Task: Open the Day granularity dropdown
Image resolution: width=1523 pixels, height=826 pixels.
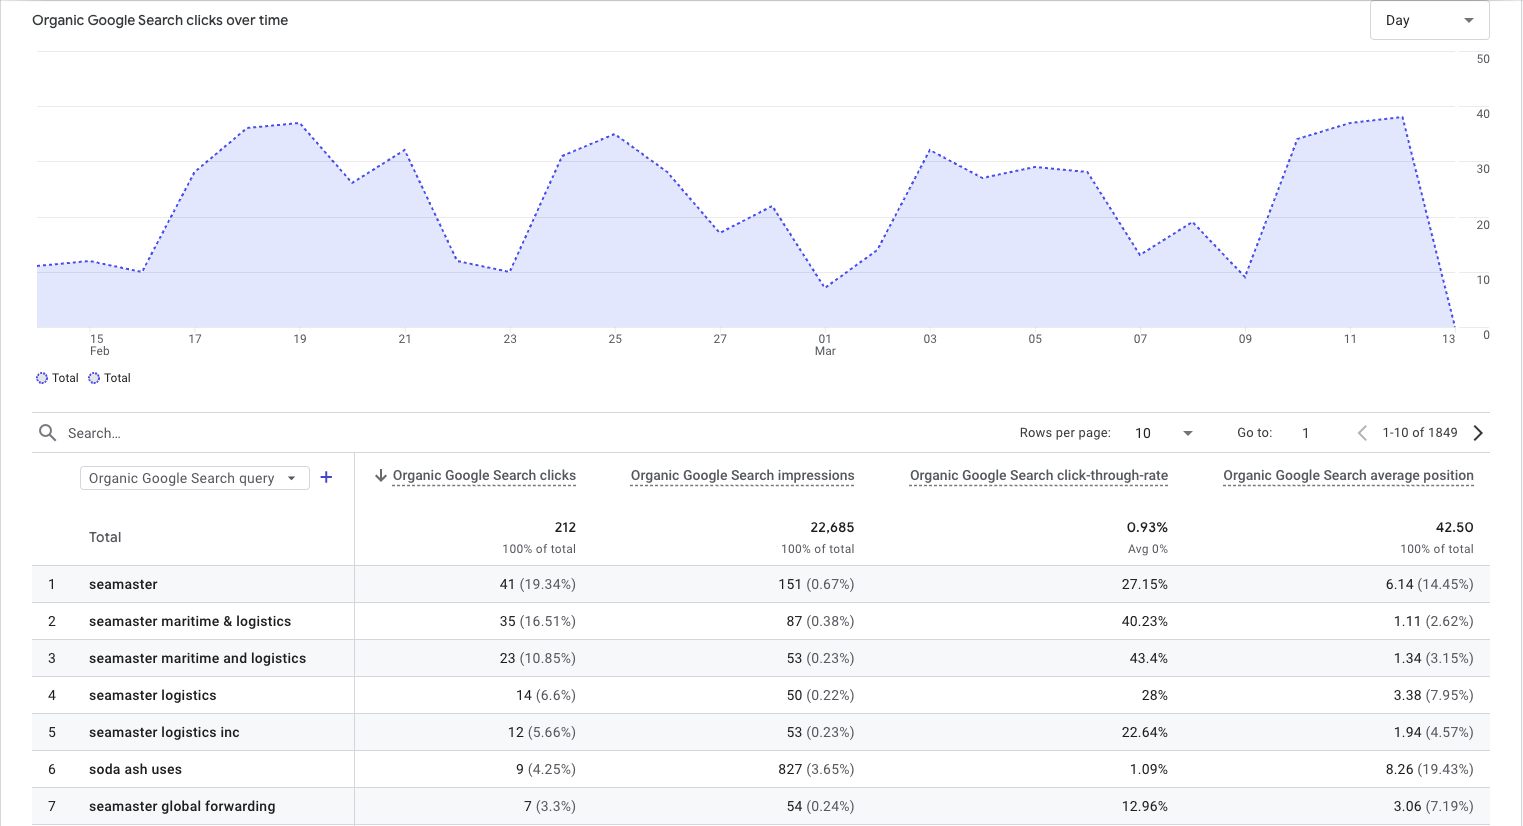Action: [x=1429, y=19]
